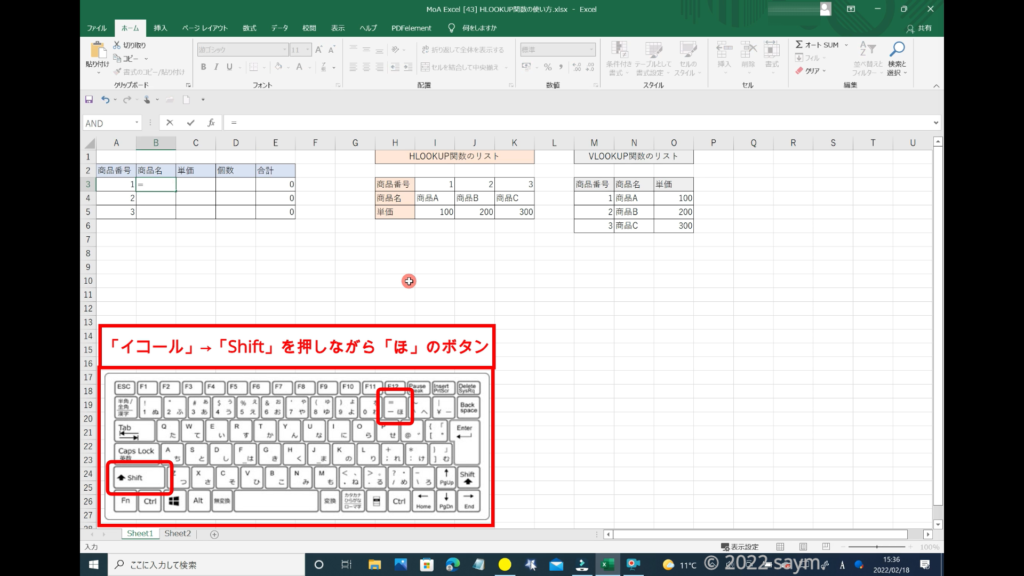1024x576 pixels.
Task: Save workbook using the floppy disk icon
Action: (x=89, y=99)
